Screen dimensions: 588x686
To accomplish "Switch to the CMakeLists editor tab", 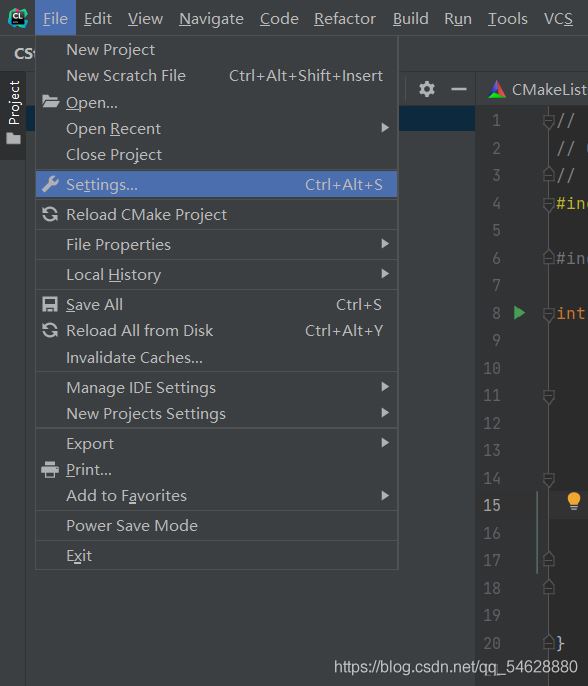I will point(538,89).
